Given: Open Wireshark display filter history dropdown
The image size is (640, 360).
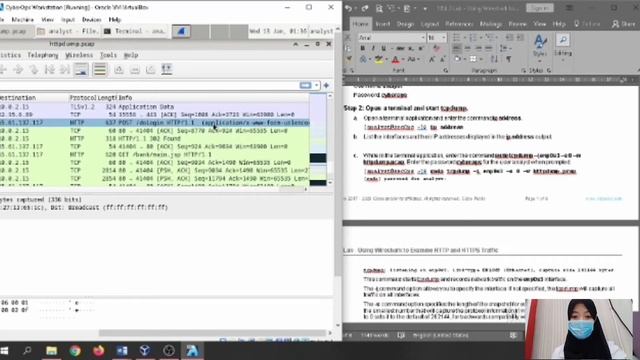Looking at the screenshot, I should pyautogui.click(x=317, y=85).
